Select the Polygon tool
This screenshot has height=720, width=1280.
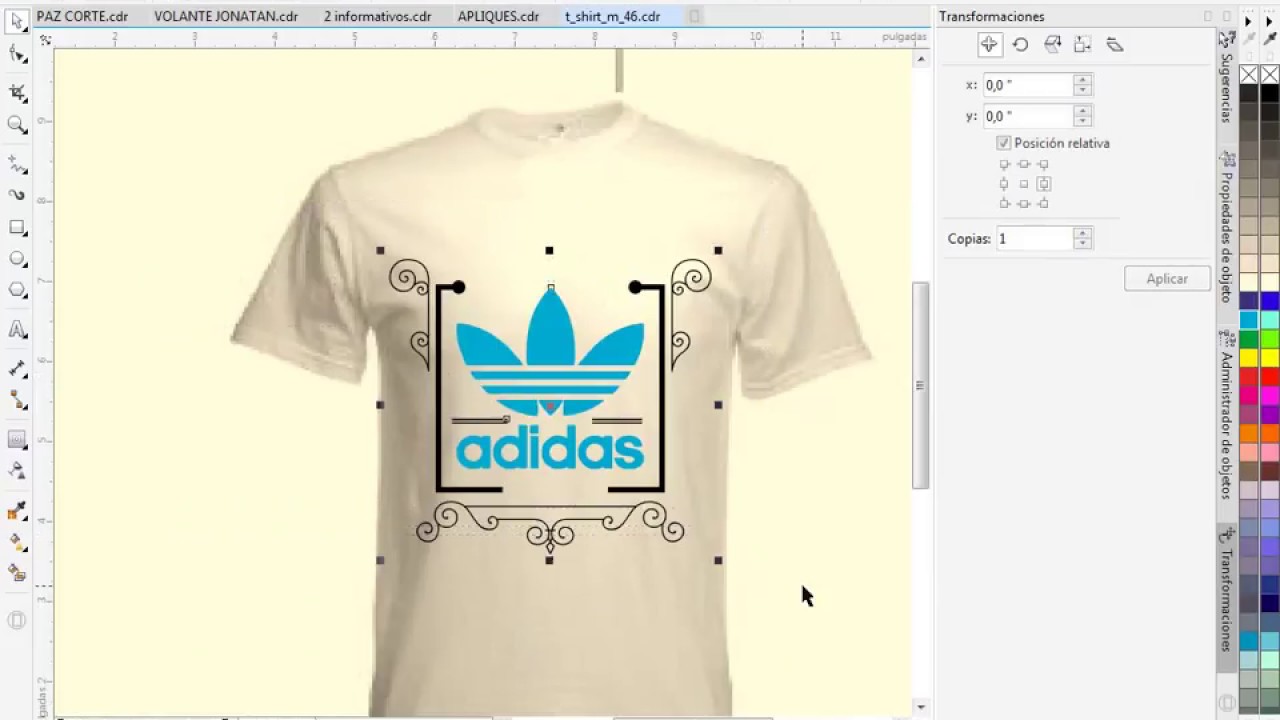coord(17,290)
